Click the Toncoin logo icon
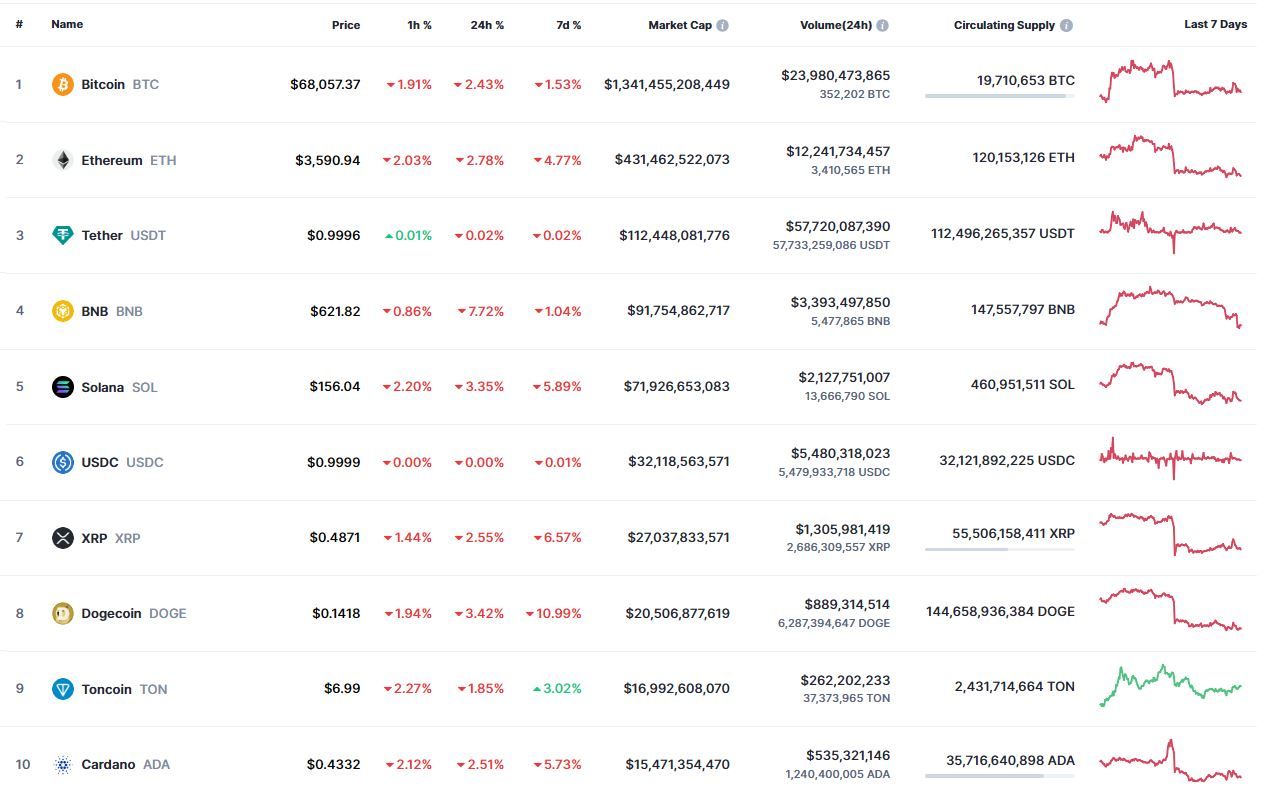The image size is (1265, 802). click(63, 689)
